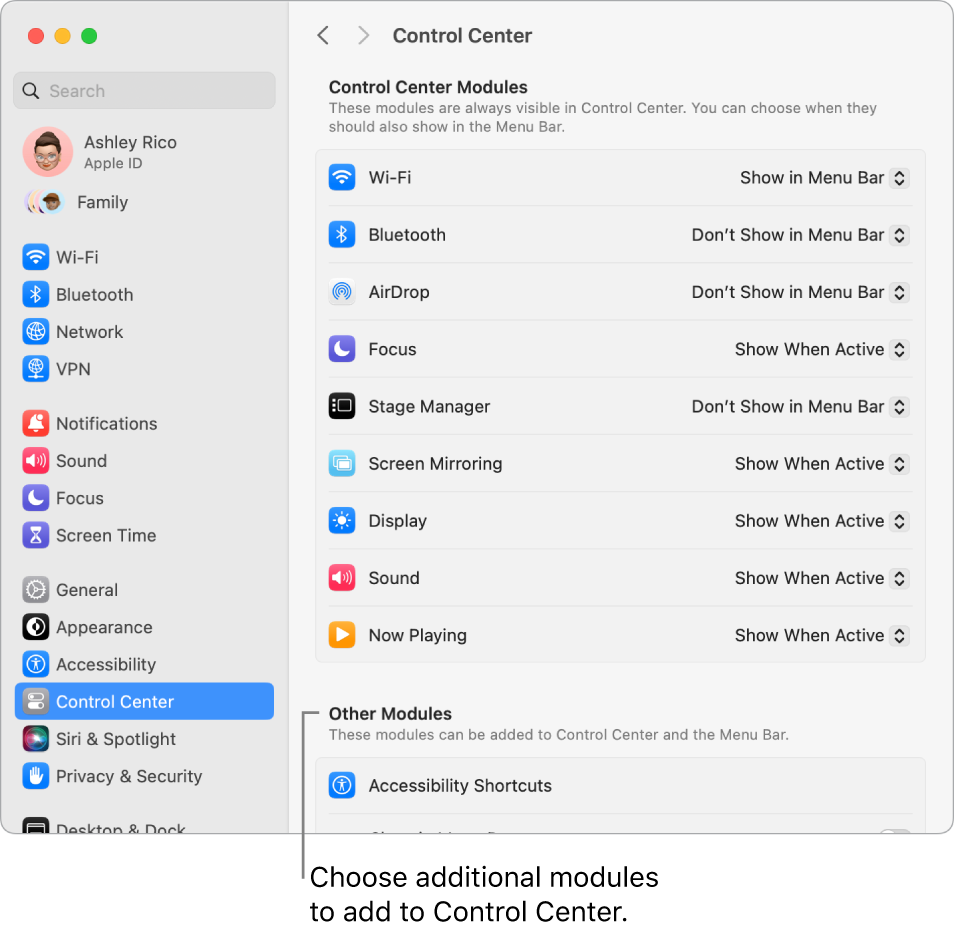Click the Stage Manager icon
956x934 pixels.
click(341, 406)
